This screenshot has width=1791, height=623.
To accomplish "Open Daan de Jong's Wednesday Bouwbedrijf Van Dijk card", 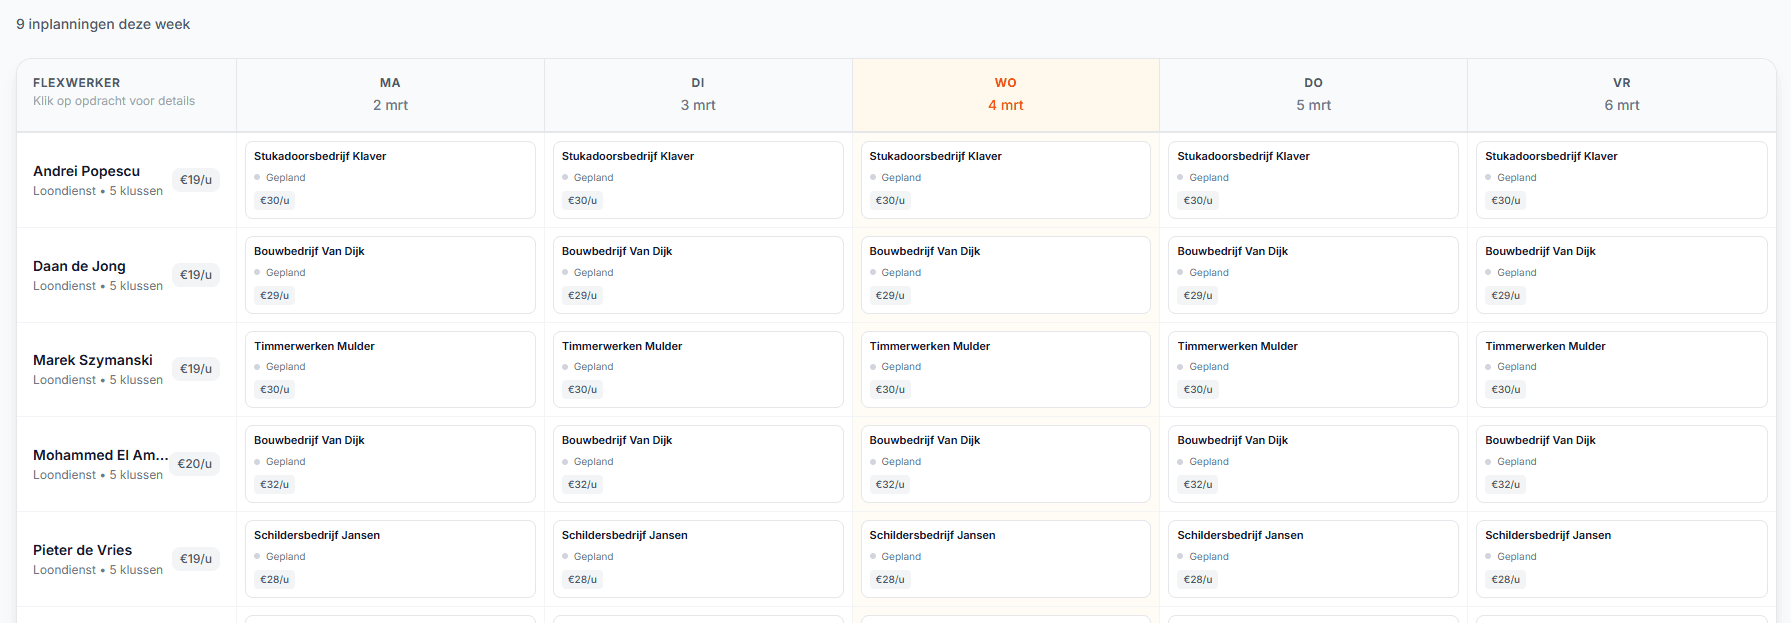I will point(1005,274).
